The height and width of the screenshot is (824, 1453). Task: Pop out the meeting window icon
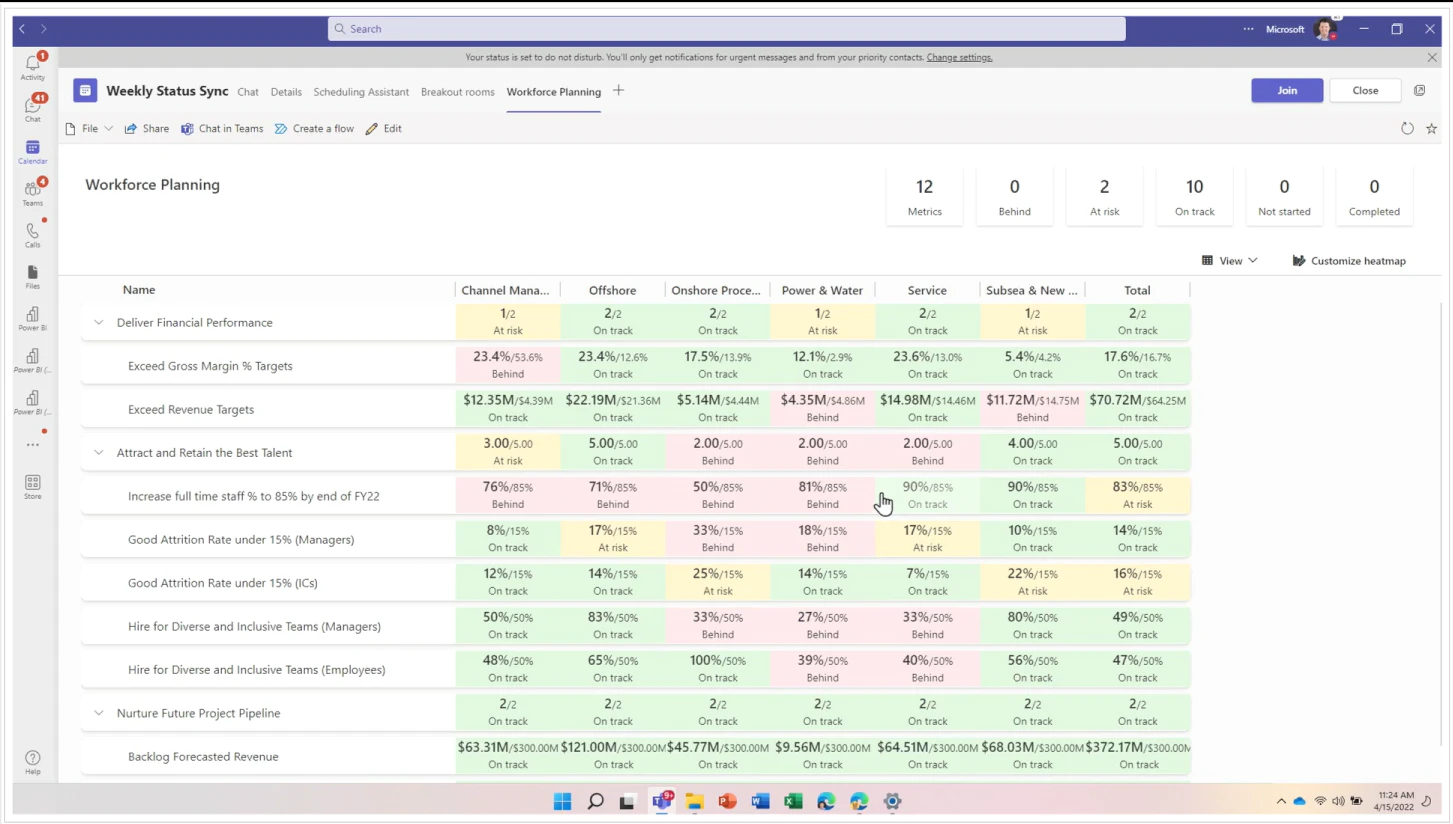click(x=1419, y=90)
